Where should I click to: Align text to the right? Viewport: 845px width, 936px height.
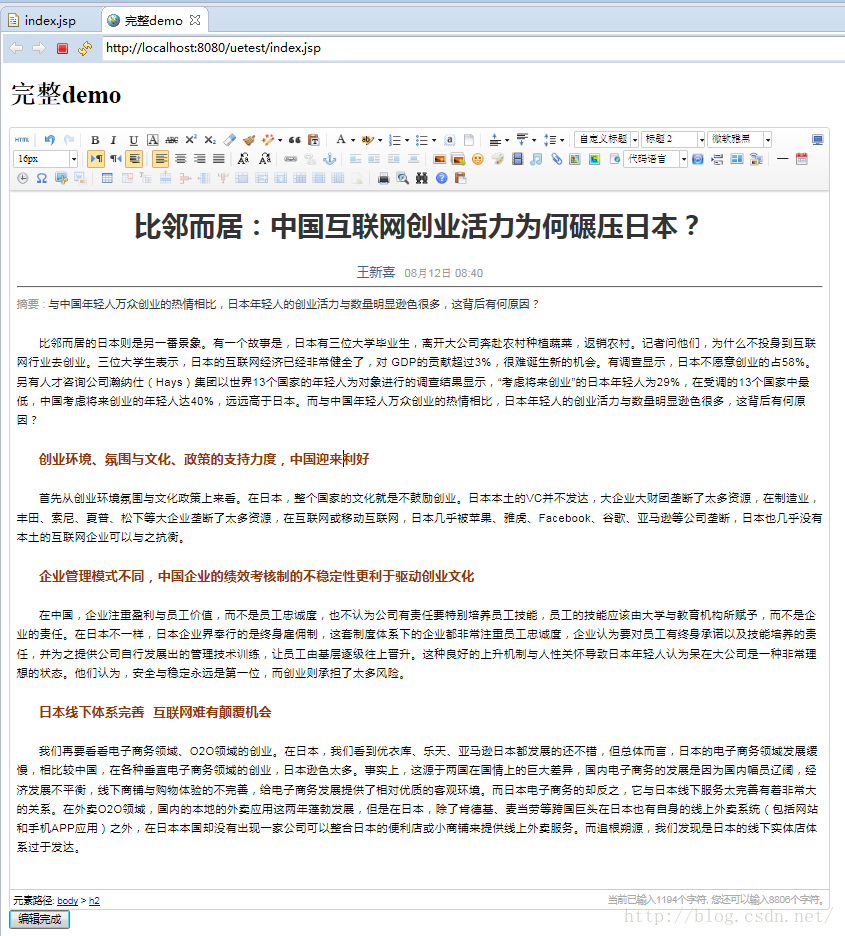pos(199,159)
